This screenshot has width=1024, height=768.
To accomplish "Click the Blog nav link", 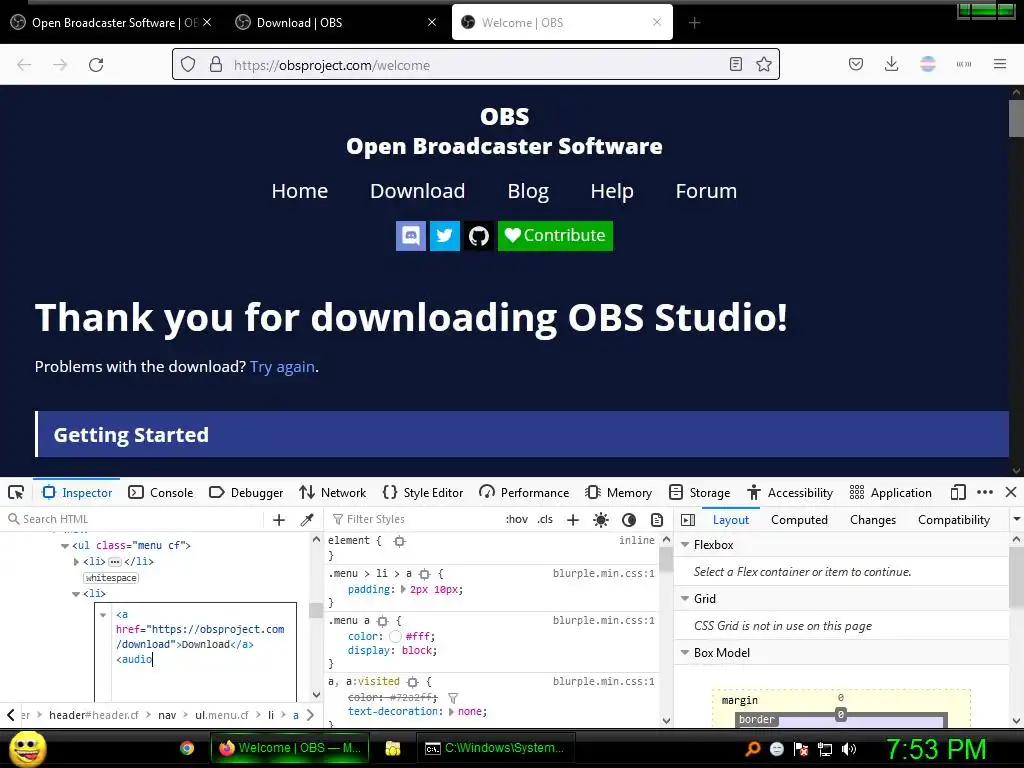I will pos(528,191).
